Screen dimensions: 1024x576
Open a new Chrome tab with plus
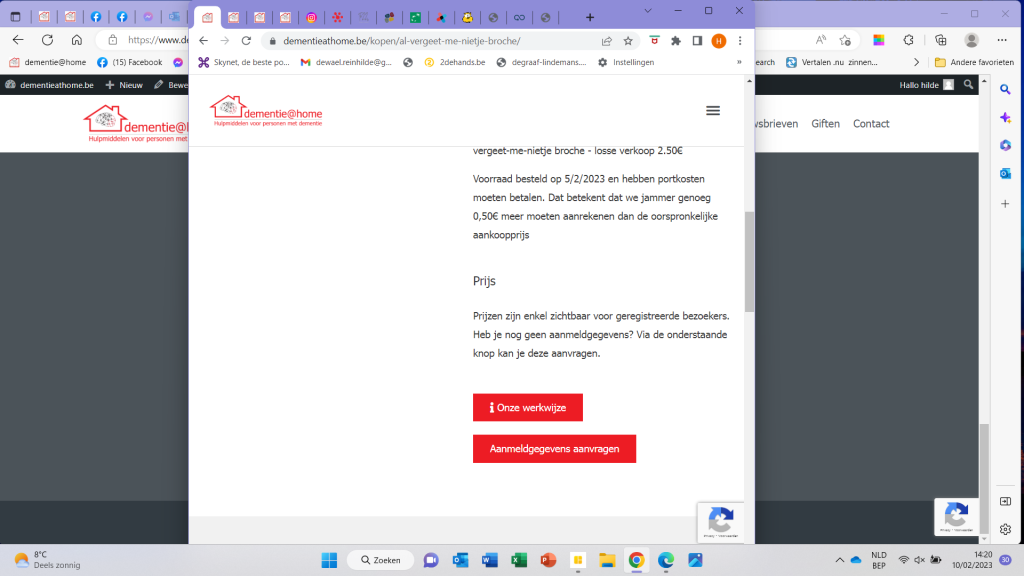coord(590,17)
